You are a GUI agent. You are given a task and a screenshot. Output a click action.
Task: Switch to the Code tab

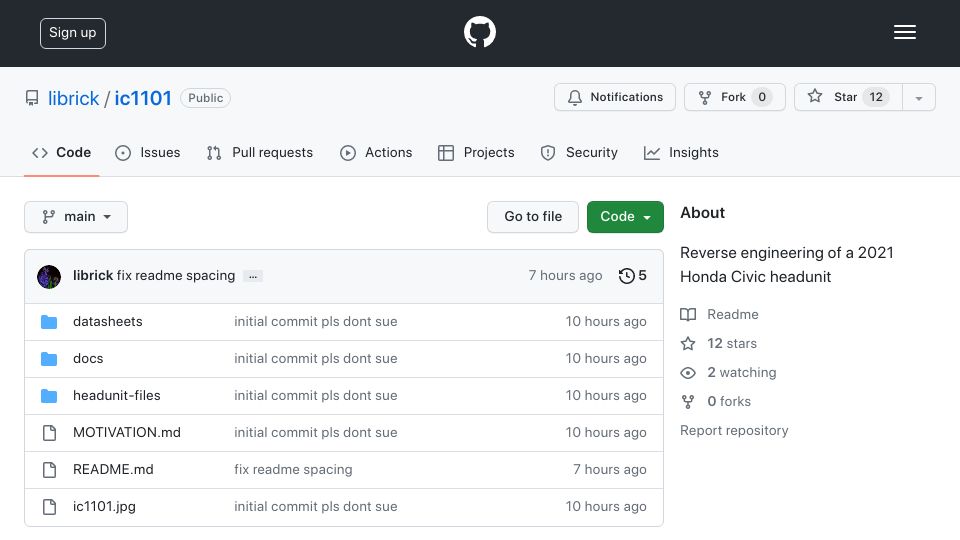click(61, 152)
